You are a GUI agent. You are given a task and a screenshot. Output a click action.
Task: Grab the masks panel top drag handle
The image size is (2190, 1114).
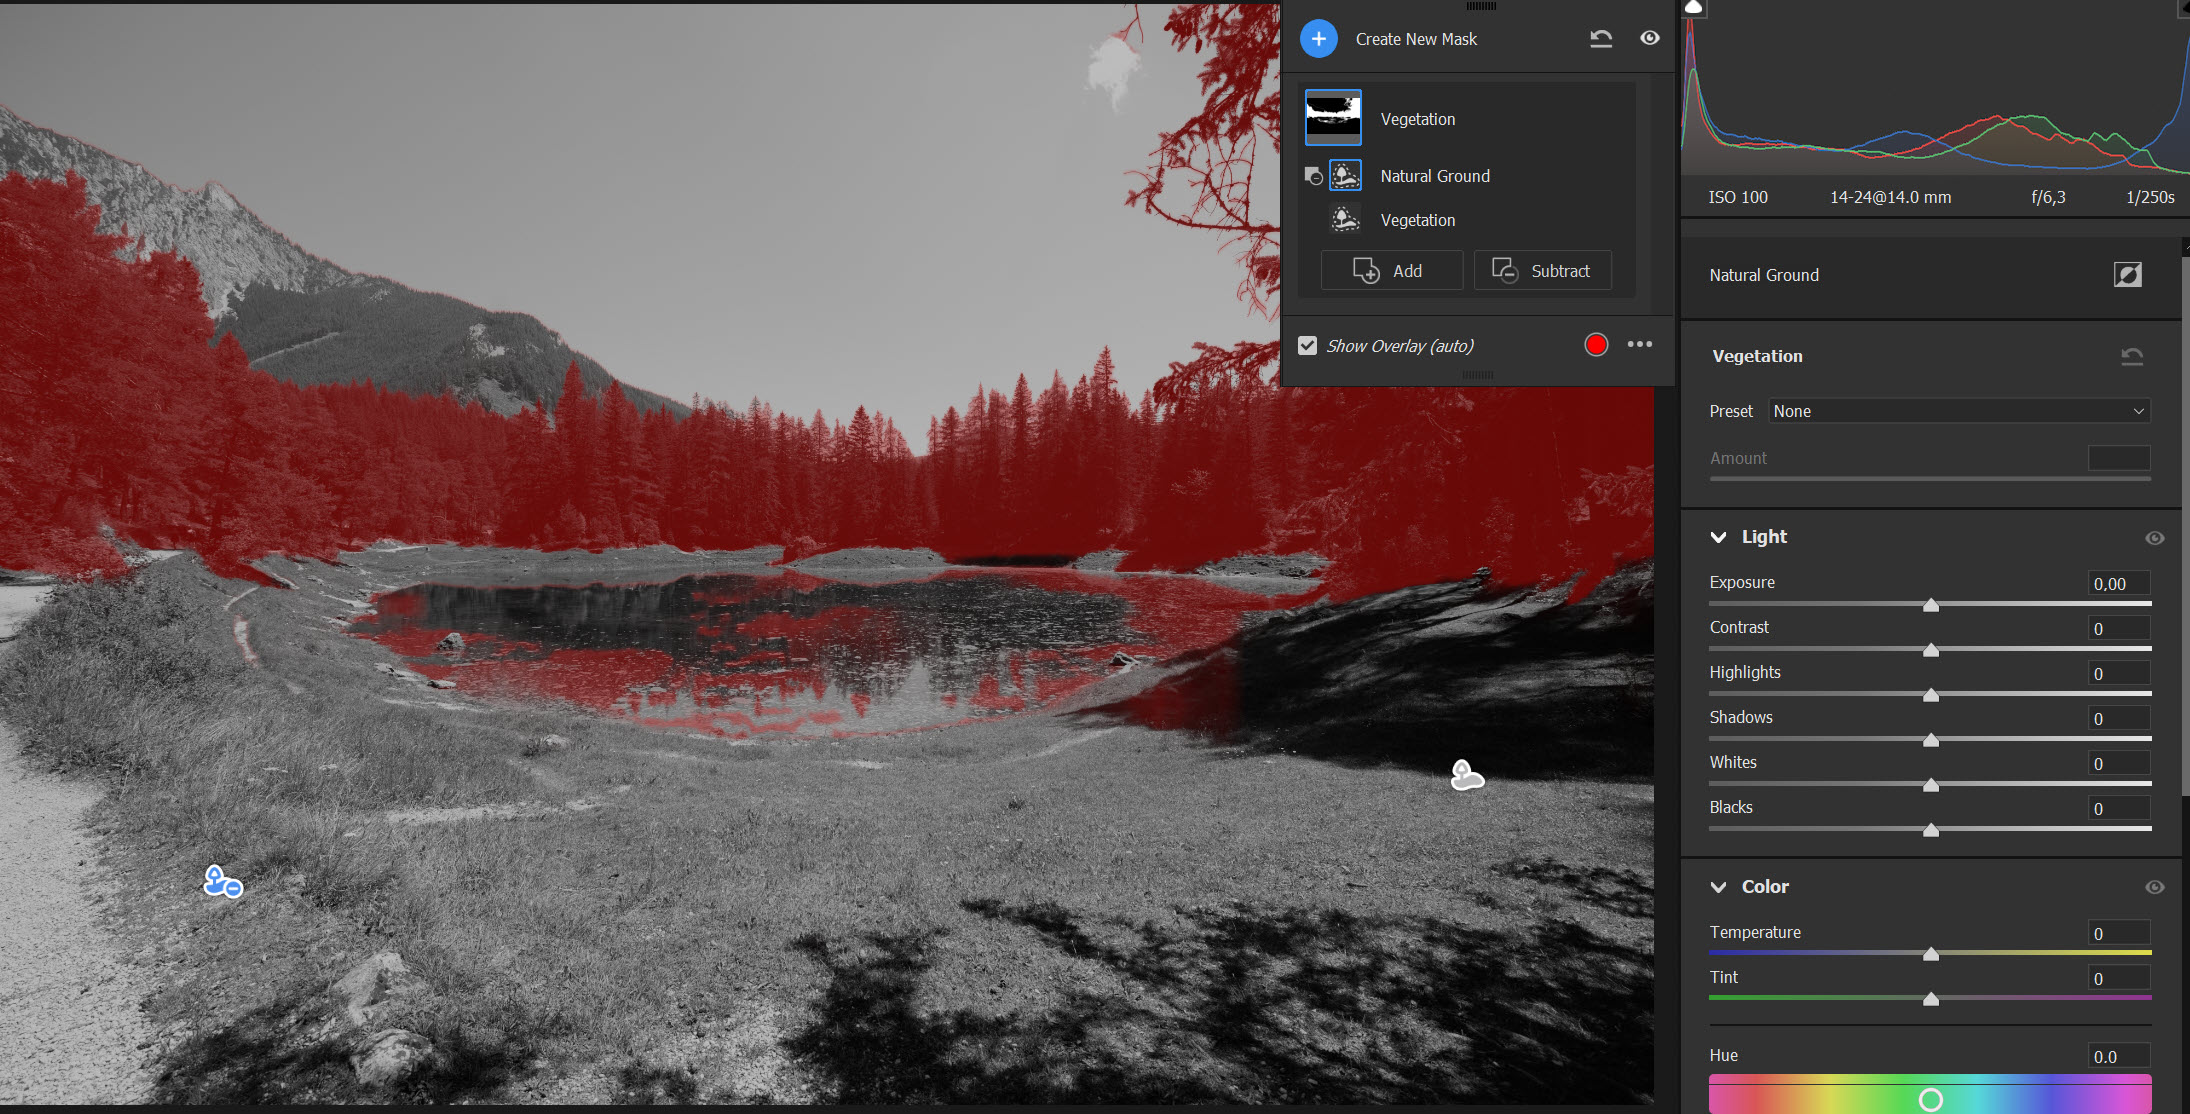(1481, 6)
